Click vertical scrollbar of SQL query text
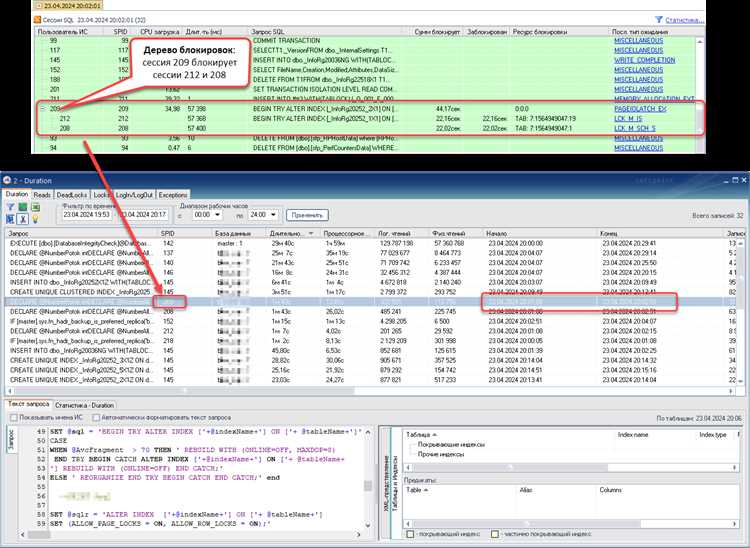The image size is (750, 548). pos(368,477)
